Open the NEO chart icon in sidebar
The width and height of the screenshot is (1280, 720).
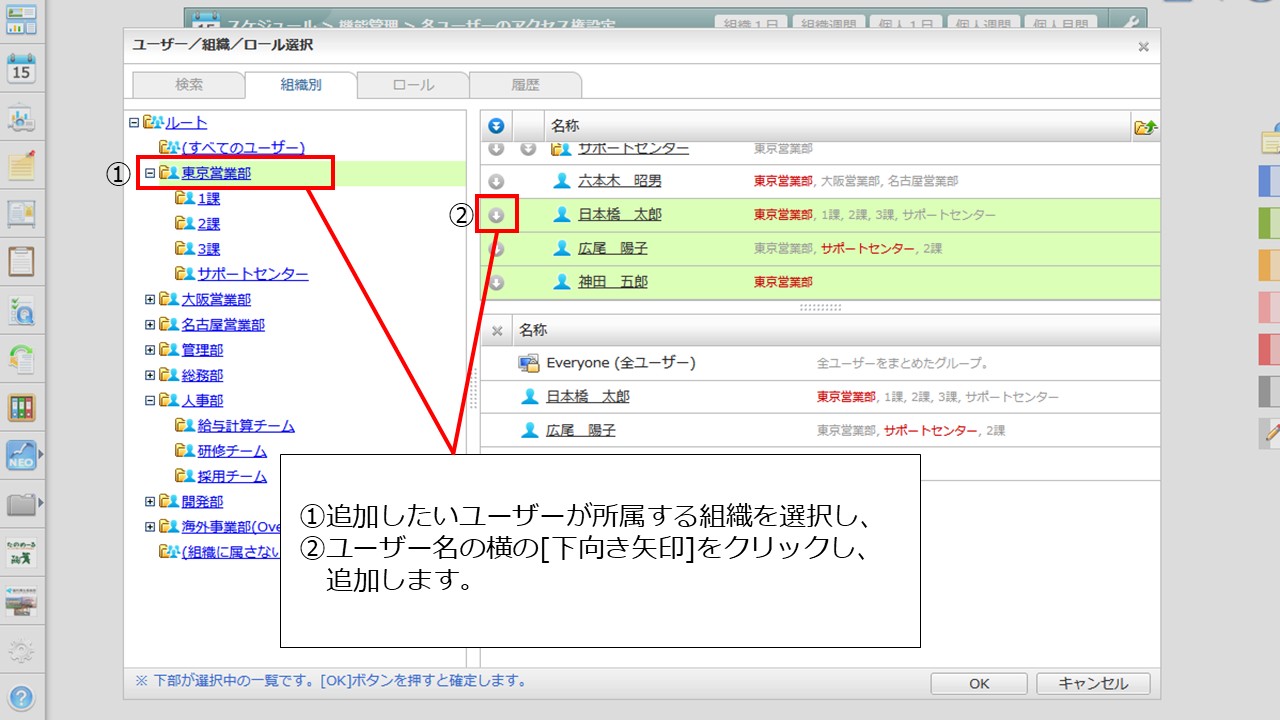21,456
